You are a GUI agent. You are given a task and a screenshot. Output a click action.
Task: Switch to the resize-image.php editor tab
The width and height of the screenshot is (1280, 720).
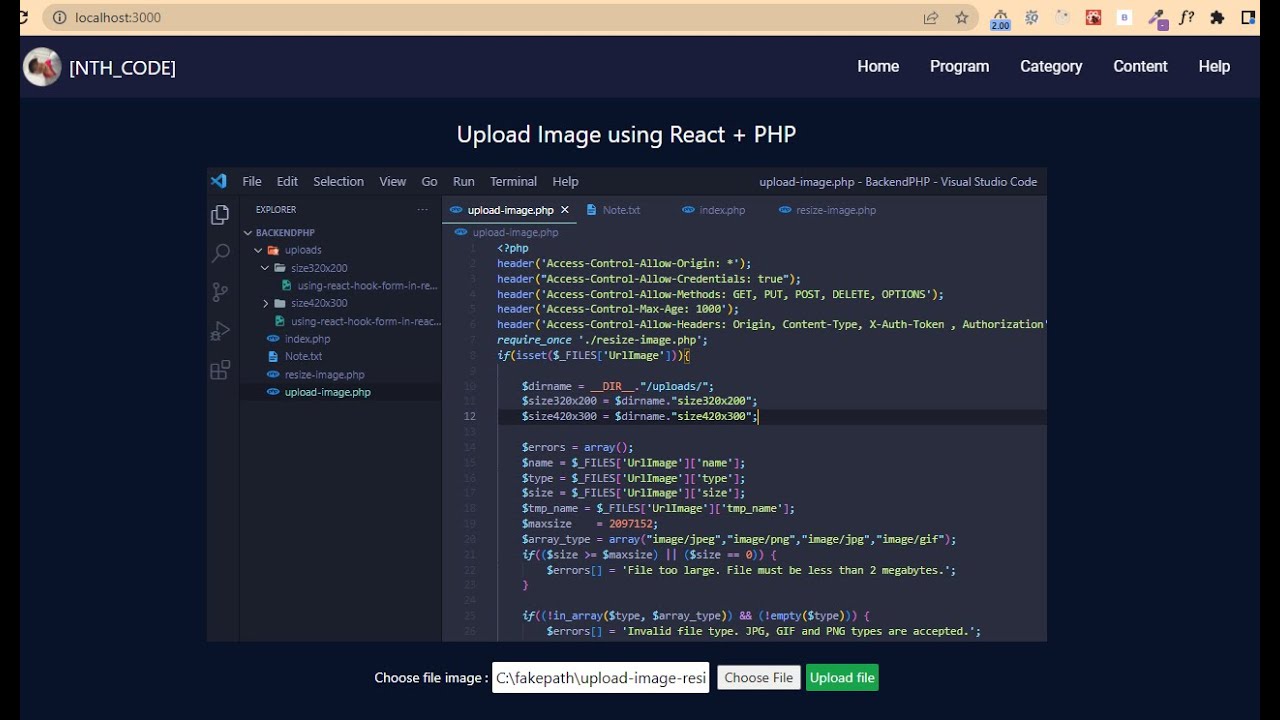pyautogui.click(x=827, y=210)
